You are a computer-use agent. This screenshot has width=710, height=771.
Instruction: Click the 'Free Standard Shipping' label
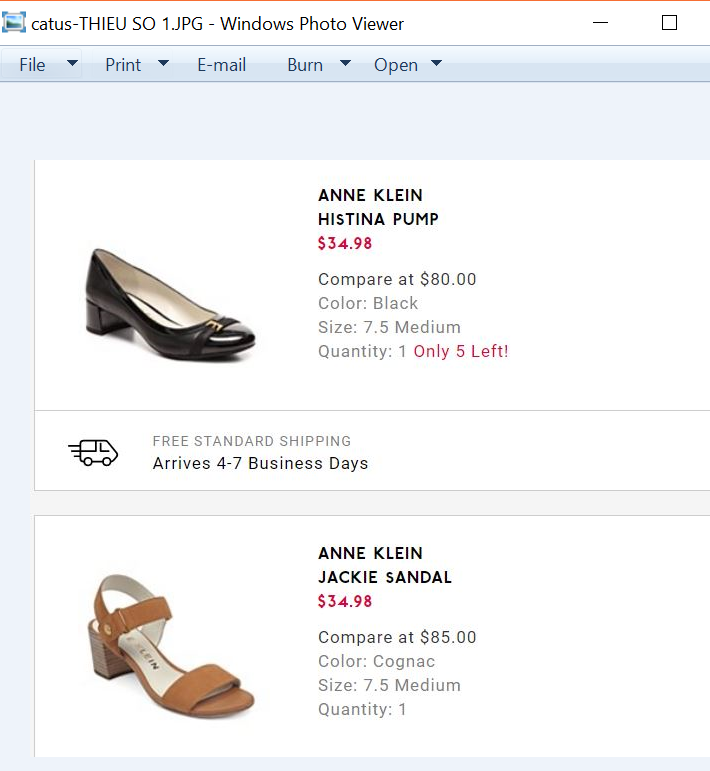tap(251, 441)
